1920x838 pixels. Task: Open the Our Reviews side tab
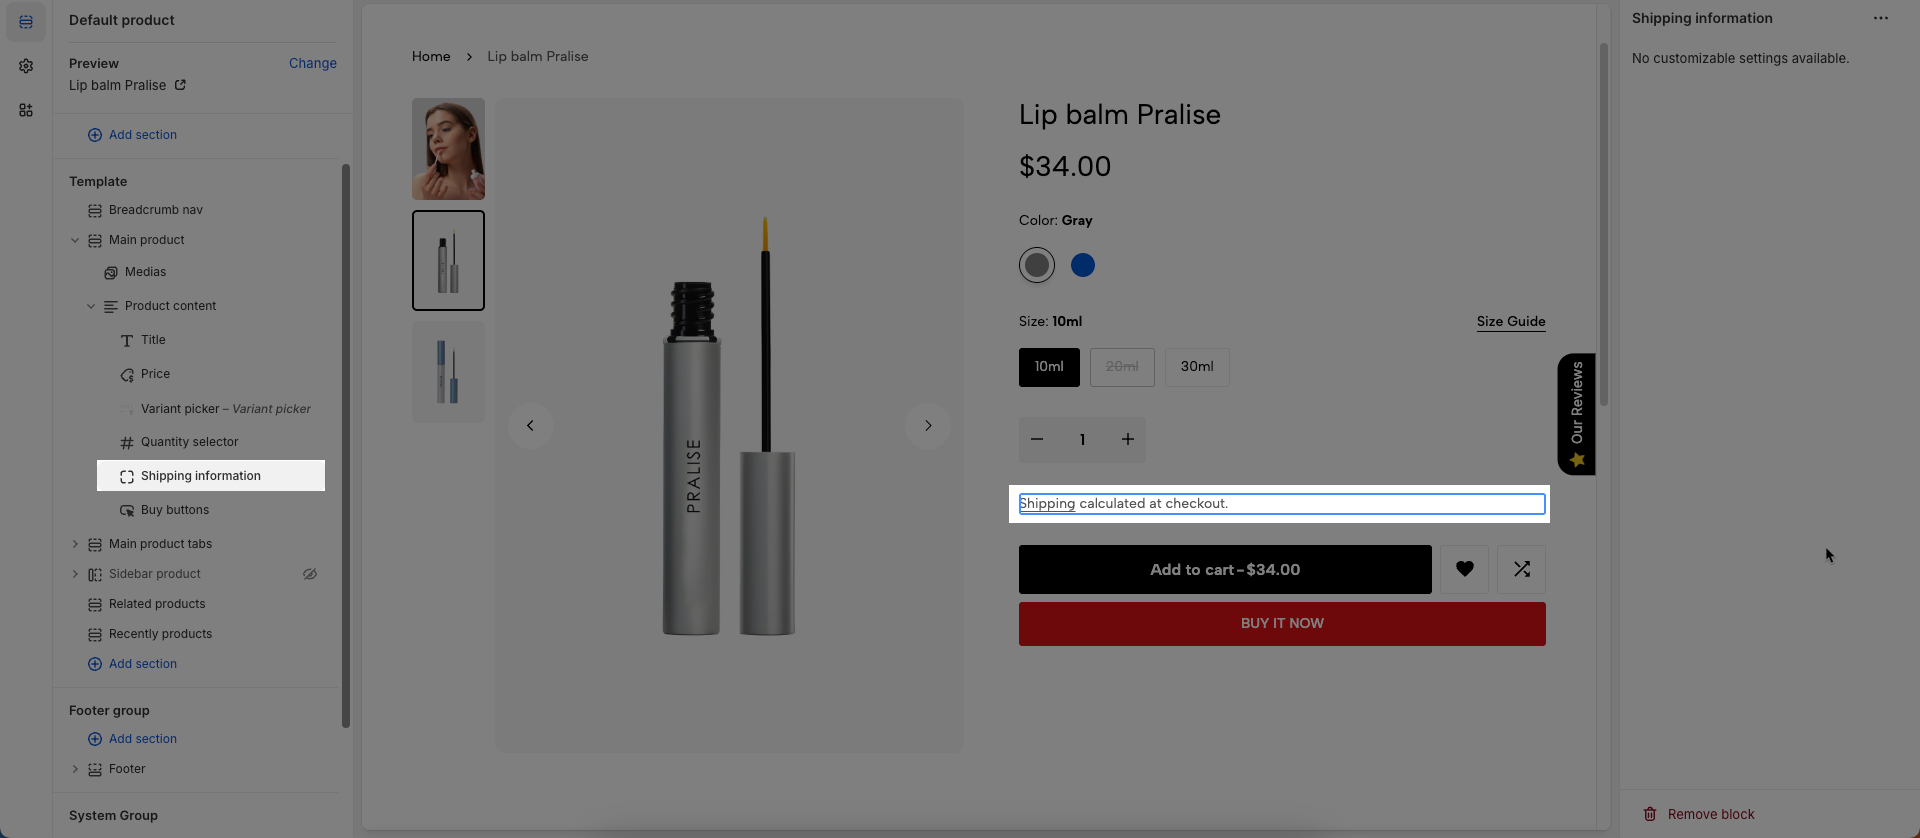pos(1576,414)
